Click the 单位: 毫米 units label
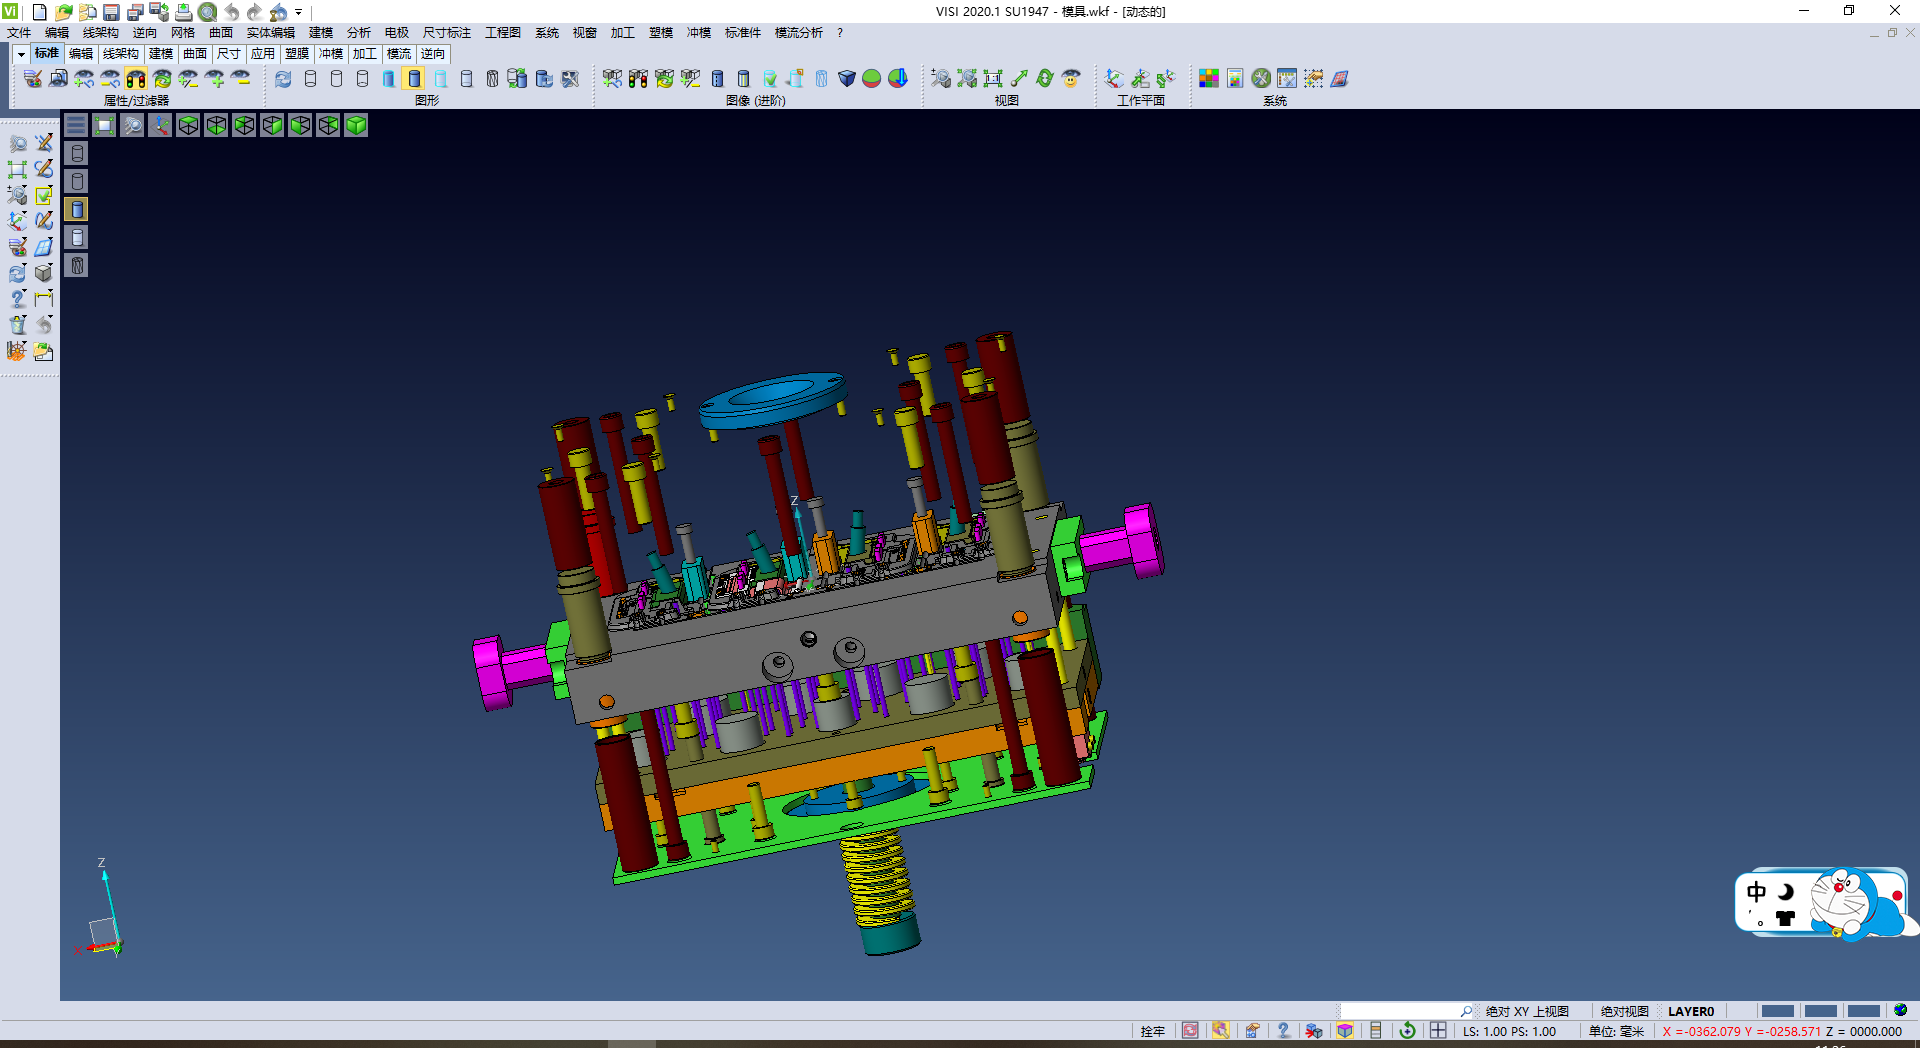1920x1048 pixels. [1616, 1031]
